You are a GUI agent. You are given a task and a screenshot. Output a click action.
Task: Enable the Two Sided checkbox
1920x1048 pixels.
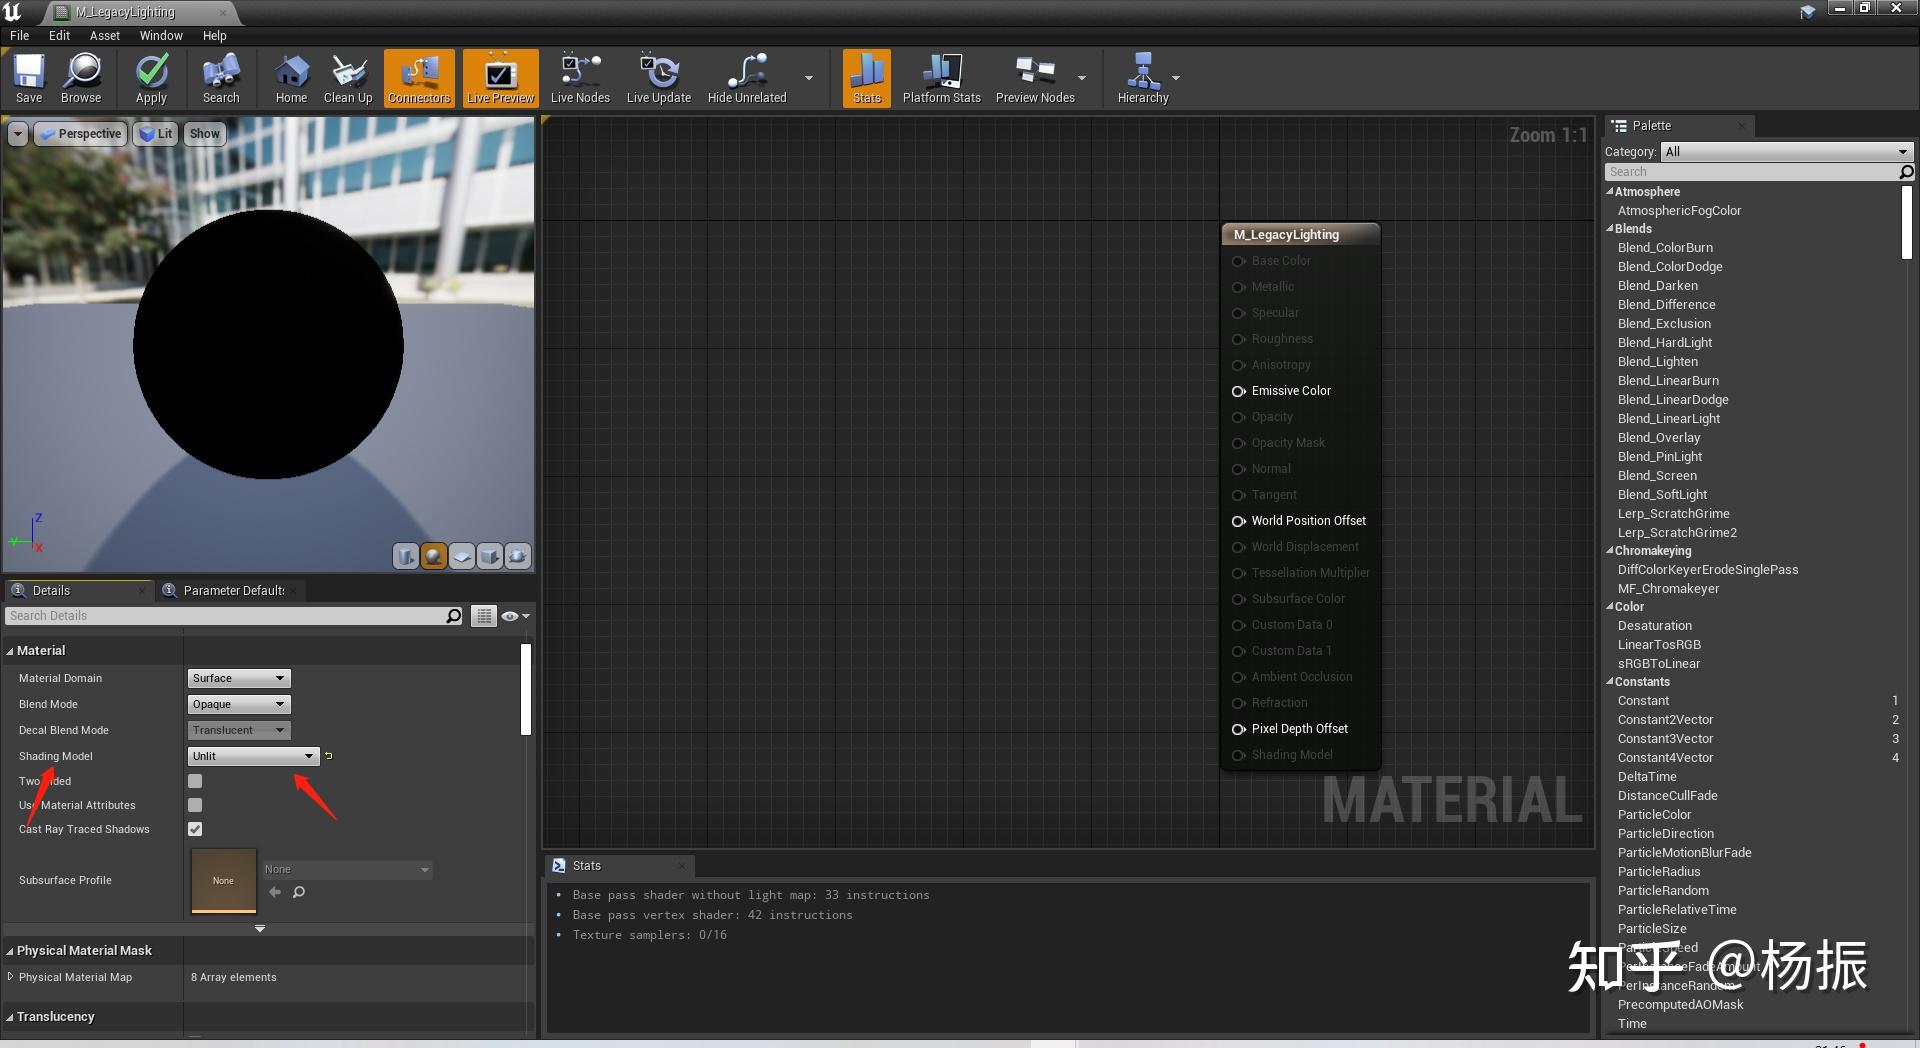pyautogui.click(x=195, y=781)
